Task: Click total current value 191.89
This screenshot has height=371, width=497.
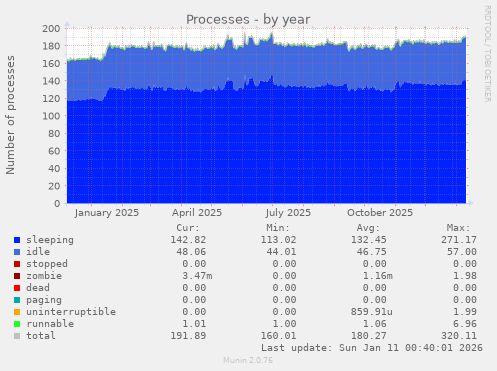Action: [188, 336]
